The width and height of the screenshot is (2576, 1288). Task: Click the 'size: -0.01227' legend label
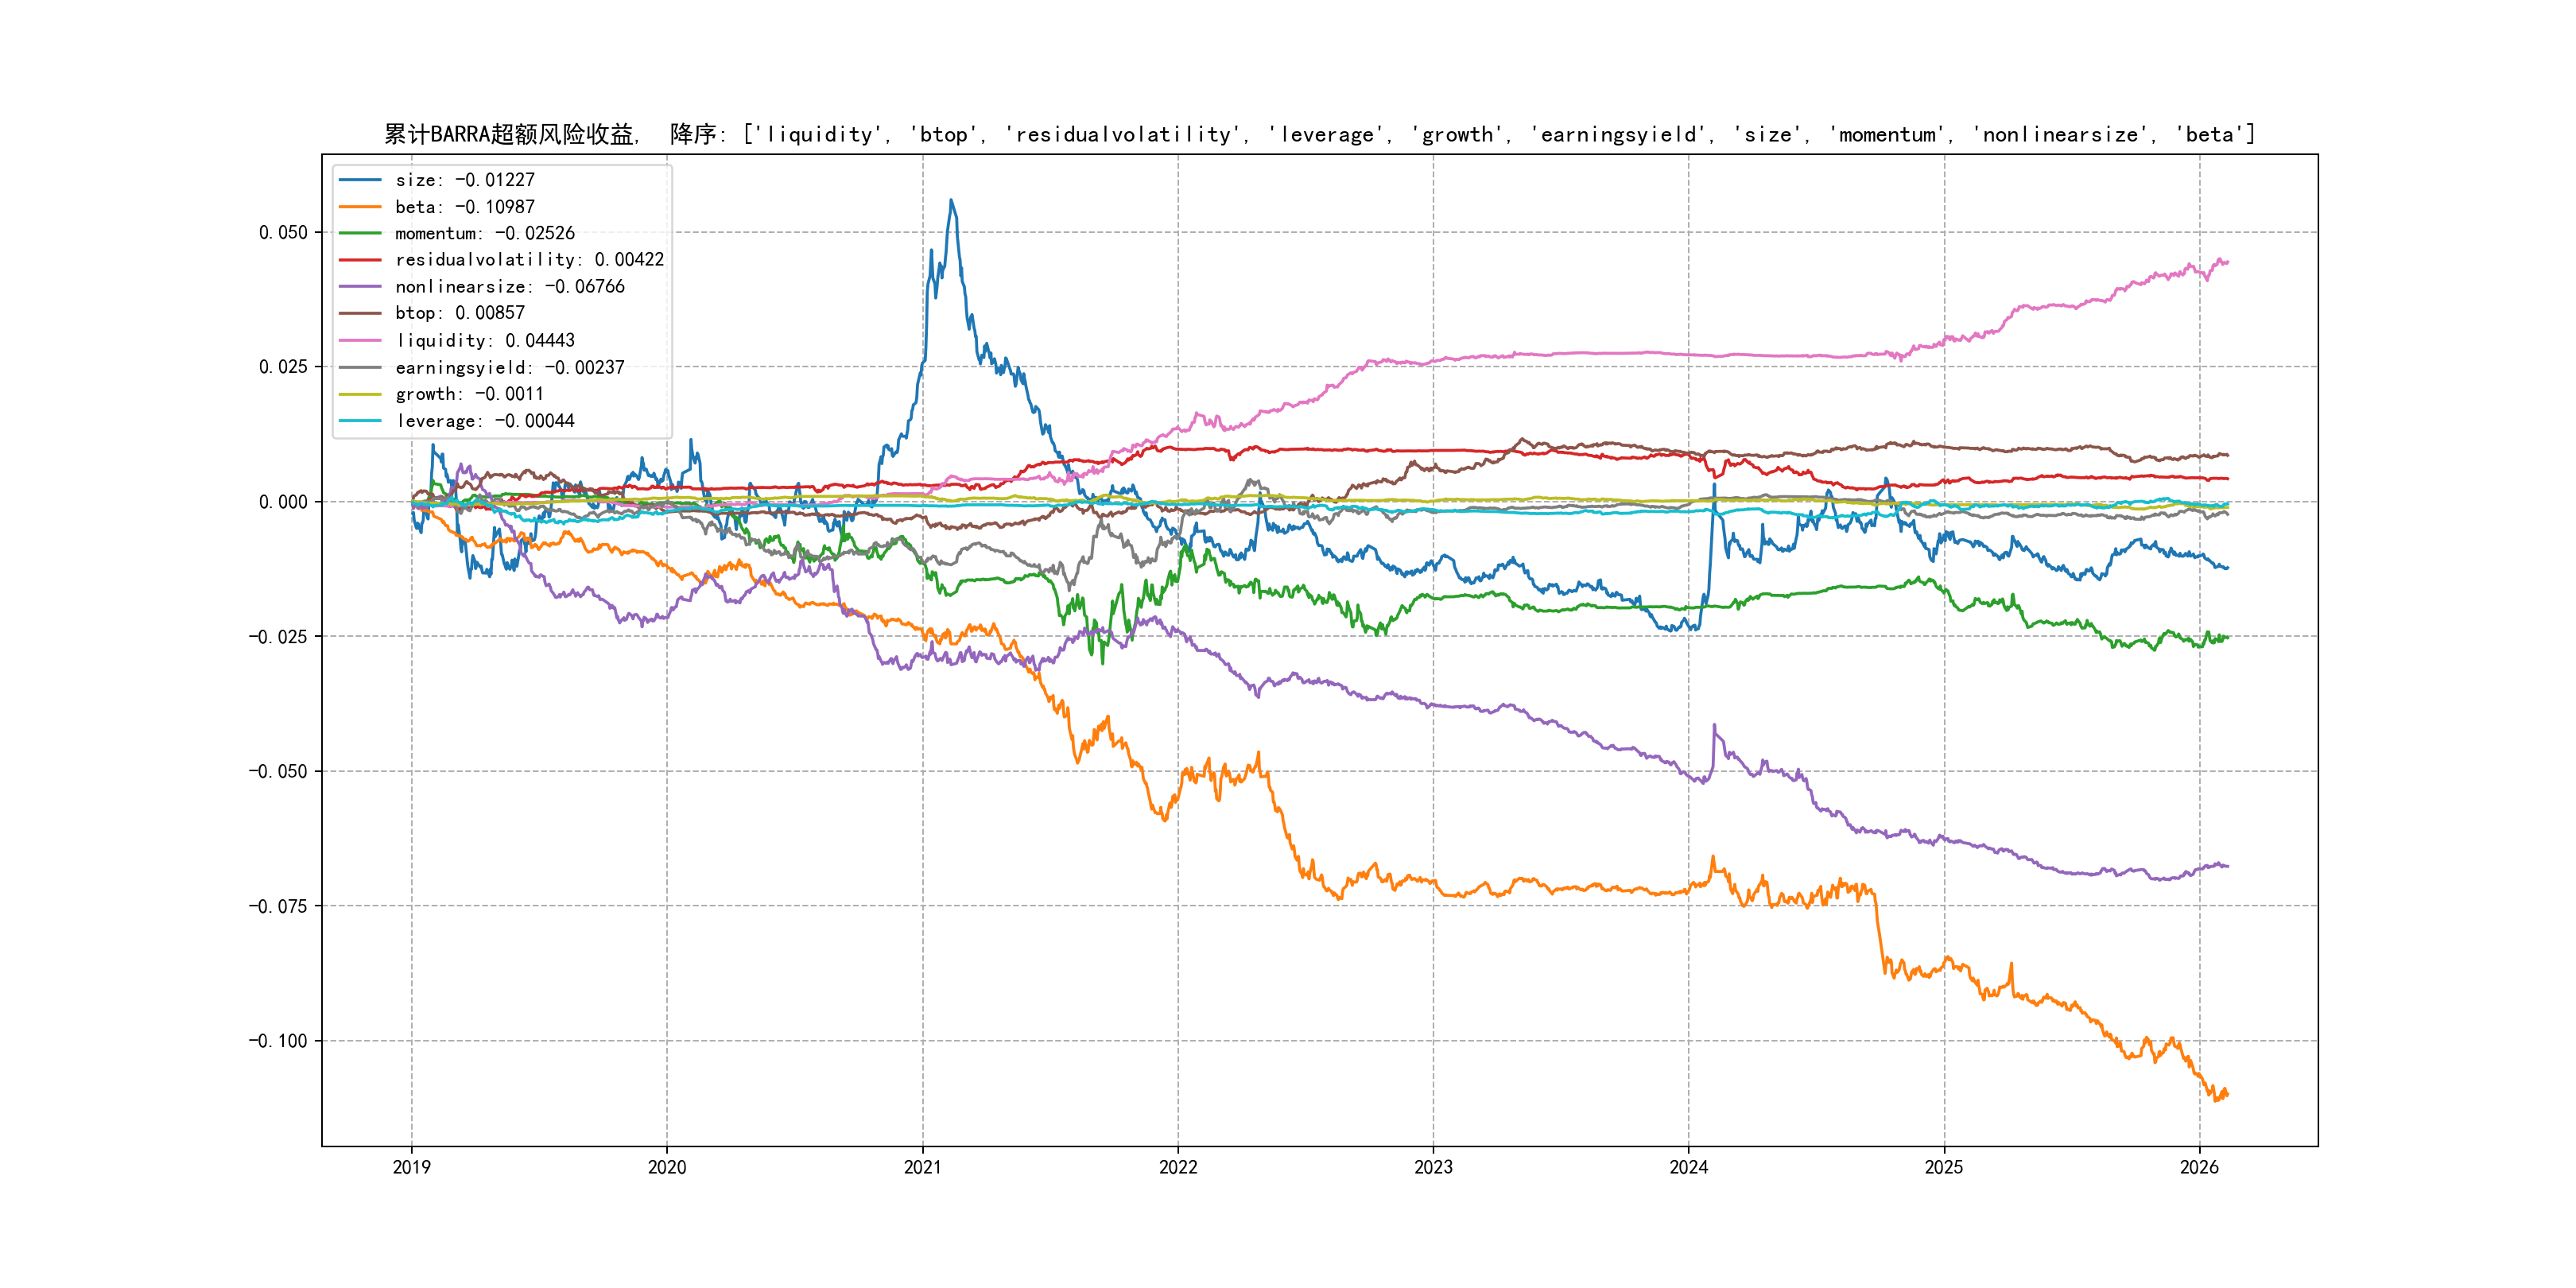465,180
